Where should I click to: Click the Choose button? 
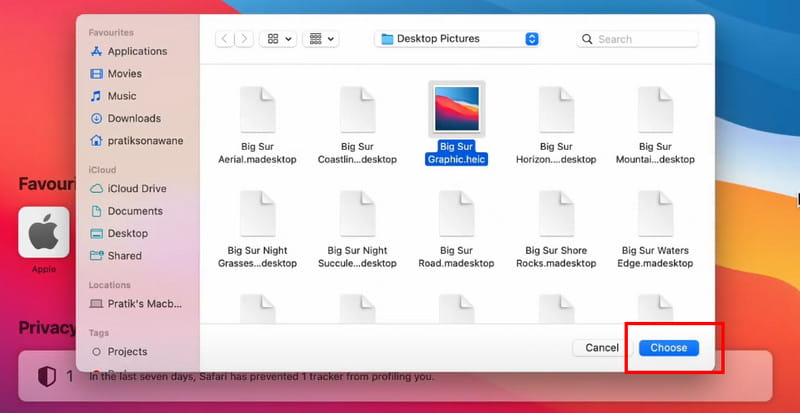point(668,348)
